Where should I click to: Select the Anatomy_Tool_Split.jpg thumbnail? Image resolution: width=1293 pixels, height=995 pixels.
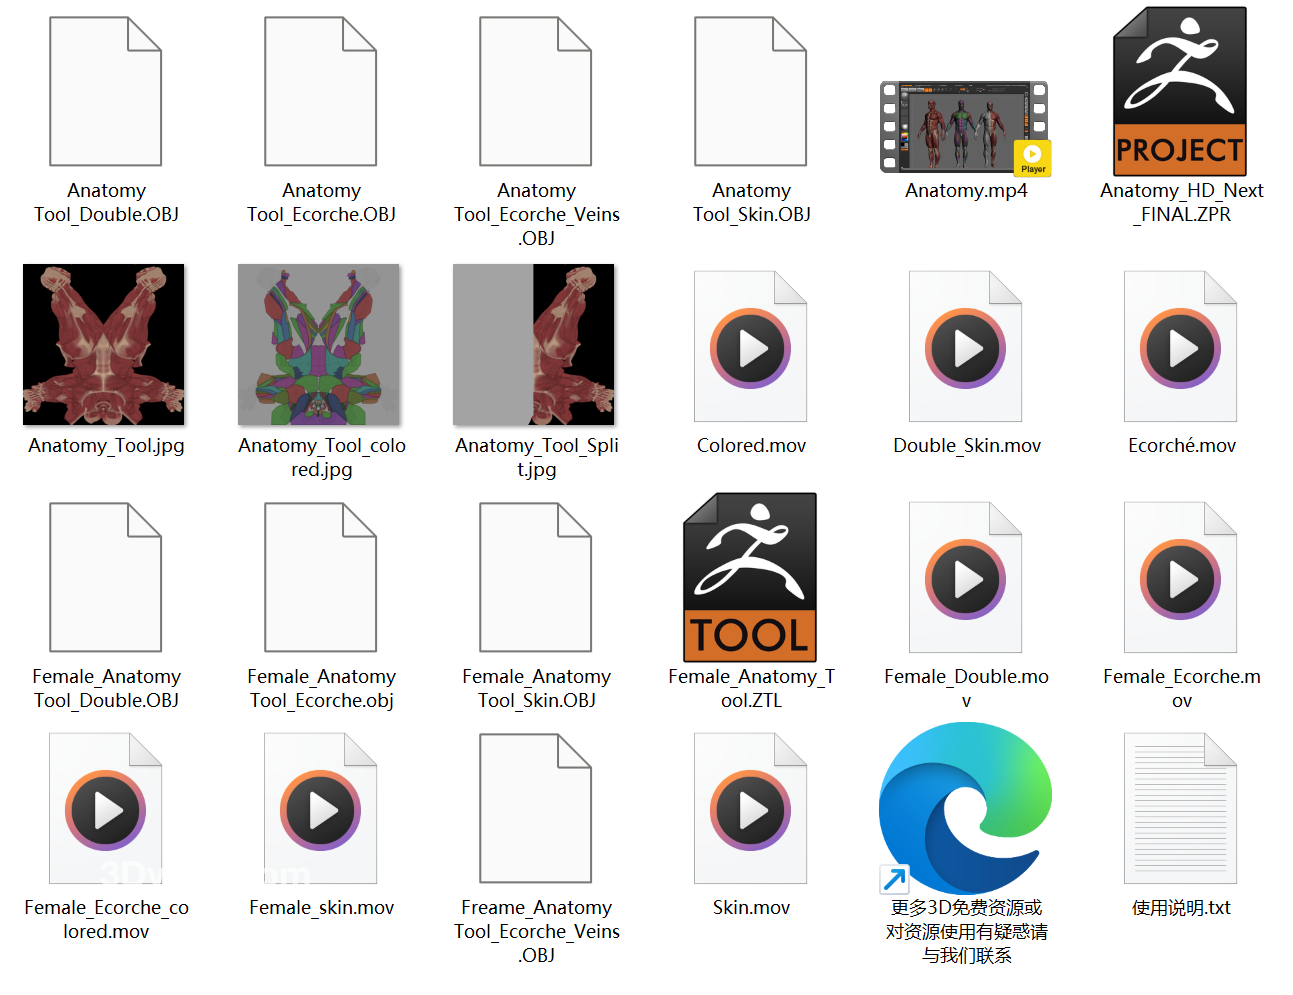pyautogui.click(x=534, y=345)
